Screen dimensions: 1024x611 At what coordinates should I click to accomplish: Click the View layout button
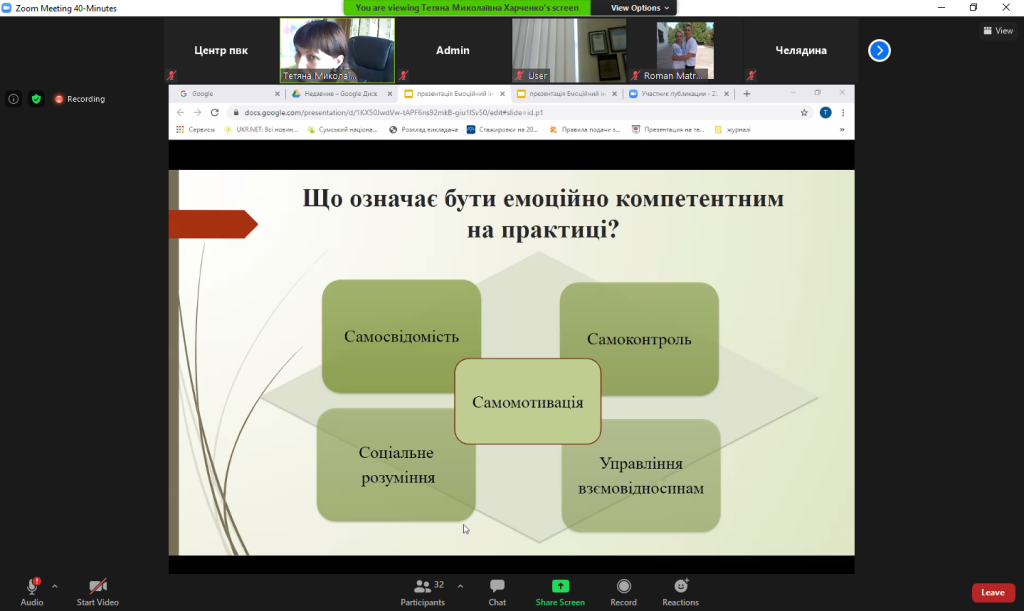coord(998,31)
